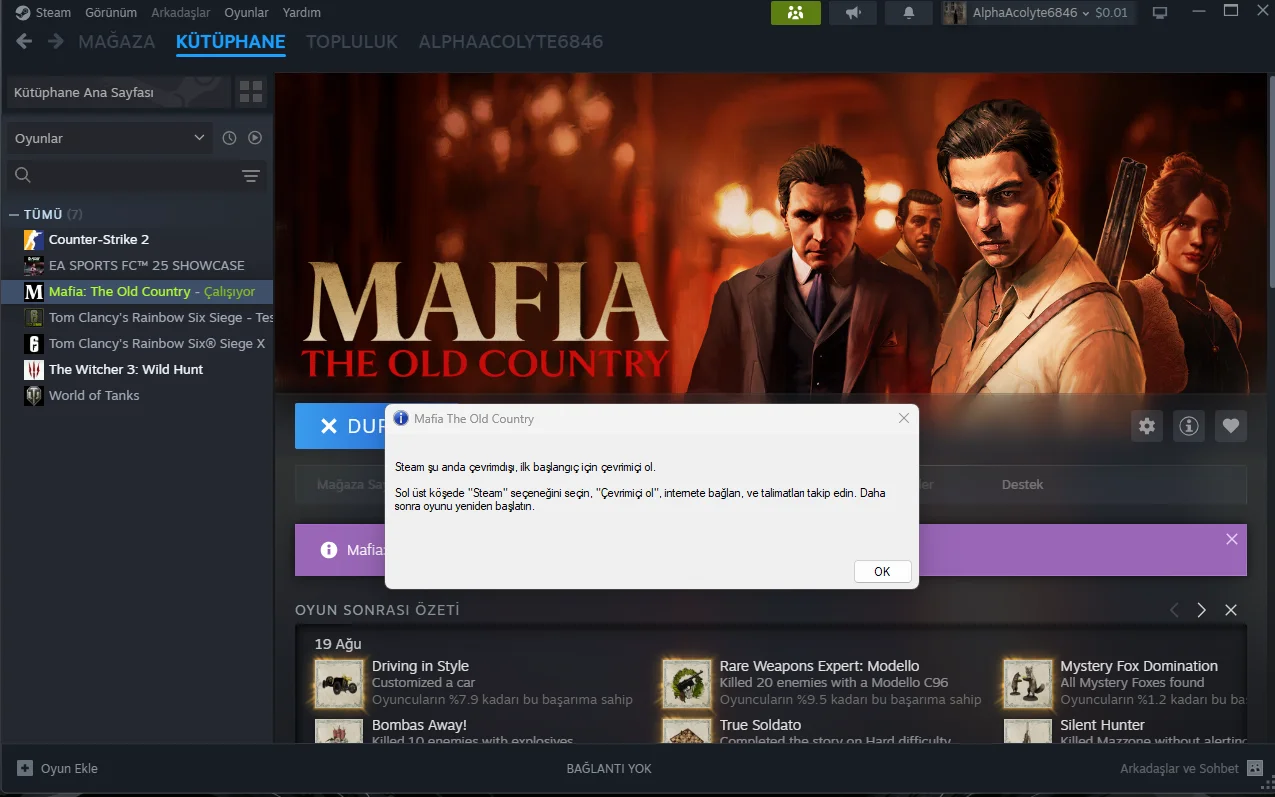Switch to TOPLULUK tab
The image size is (1275, 797).
point(352,42)
